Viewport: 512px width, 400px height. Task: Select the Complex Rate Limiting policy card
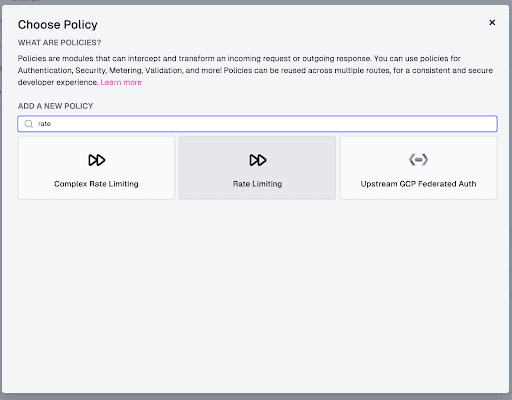(96, 168)
